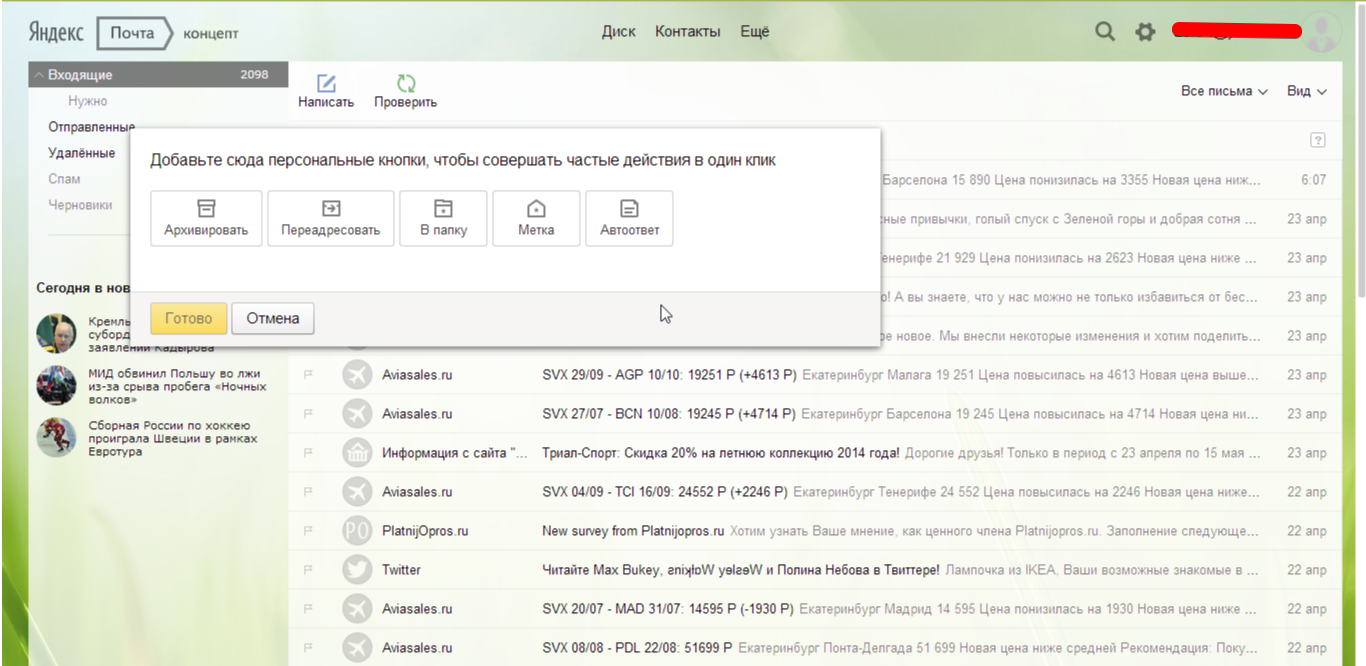Open the Отправленные folder
This screenshot has width=1366, height=666.
tap(91, 127)
